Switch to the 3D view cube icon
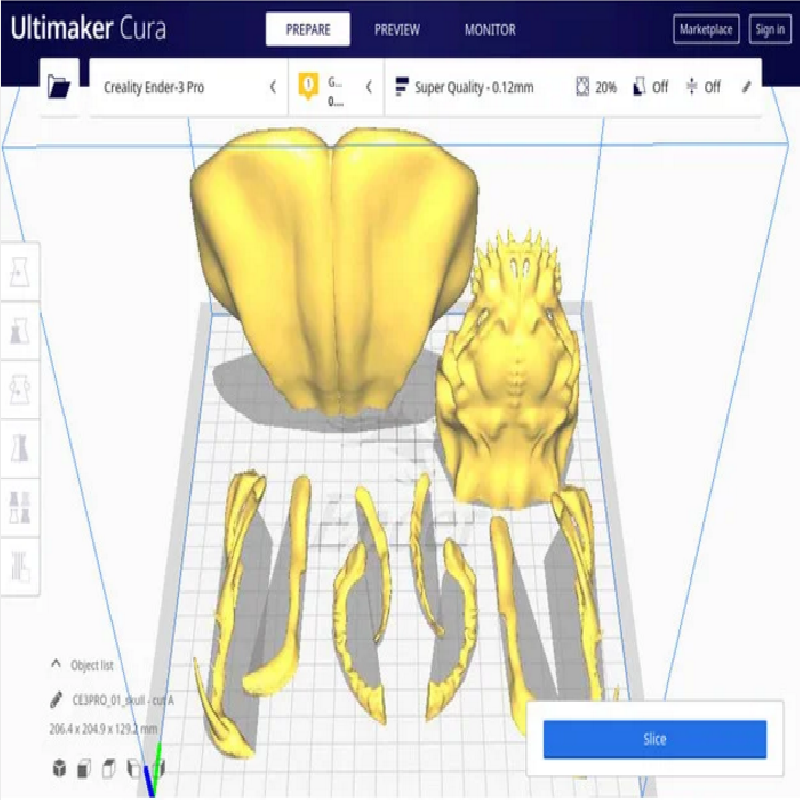The height and width of the screenshot is (800, 800). tap(60, 768)
